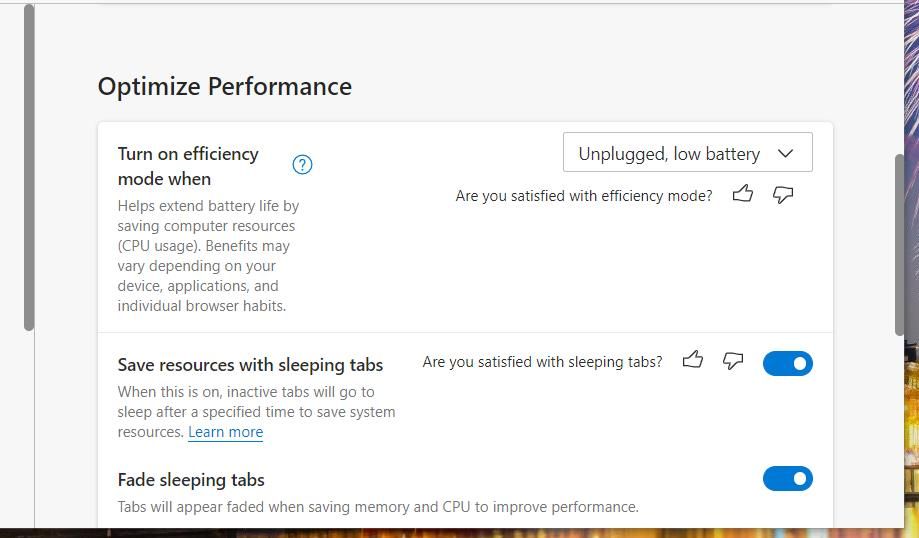This screenshot has height=538, width=919.
Task: Click Are you satisfied with efficiency mode? text
Action: point(584,196)
